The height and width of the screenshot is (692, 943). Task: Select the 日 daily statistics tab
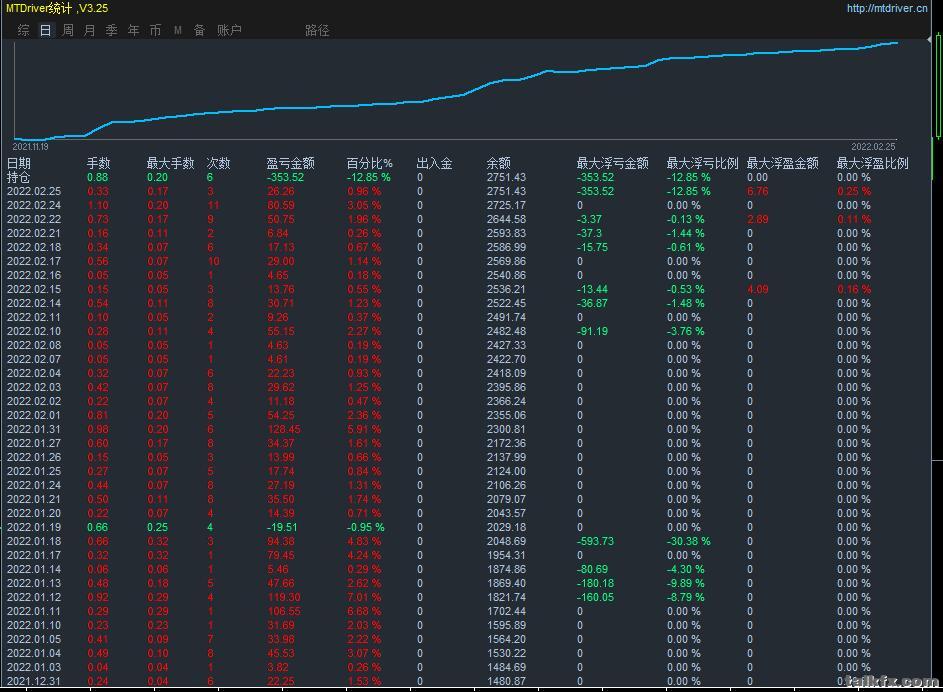(x=46, y=30)
